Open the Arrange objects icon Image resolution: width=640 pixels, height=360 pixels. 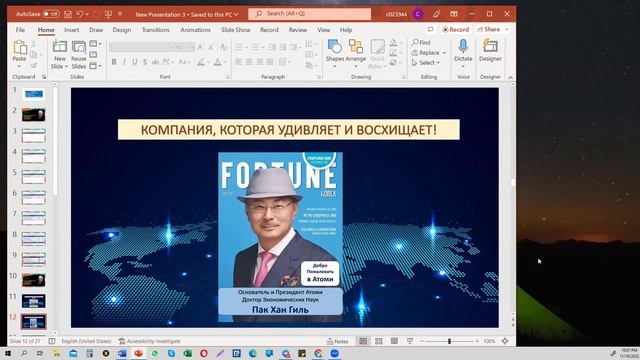click(356, 47)
